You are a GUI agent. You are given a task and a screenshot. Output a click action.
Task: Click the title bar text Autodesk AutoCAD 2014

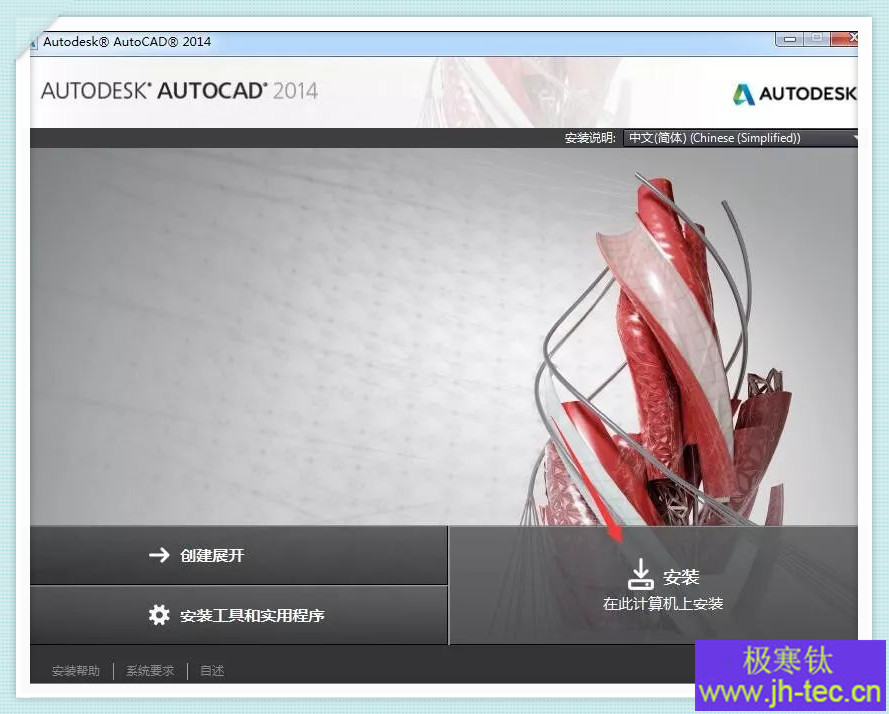(127, 41)
